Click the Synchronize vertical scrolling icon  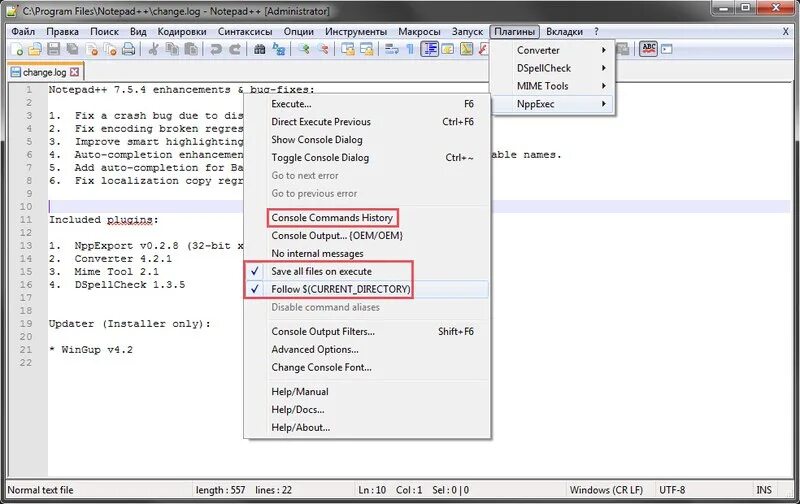[x=348, y=49]
